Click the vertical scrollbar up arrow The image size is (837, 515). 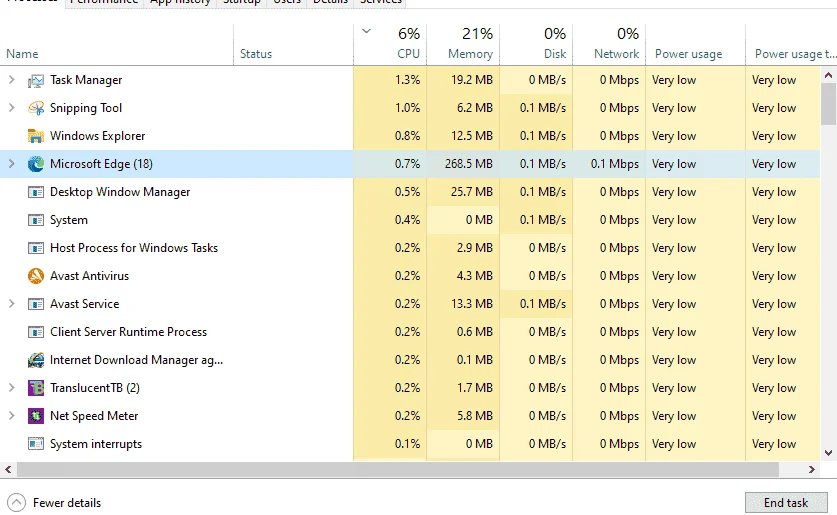pyautogui.click(x=828, y=75)
